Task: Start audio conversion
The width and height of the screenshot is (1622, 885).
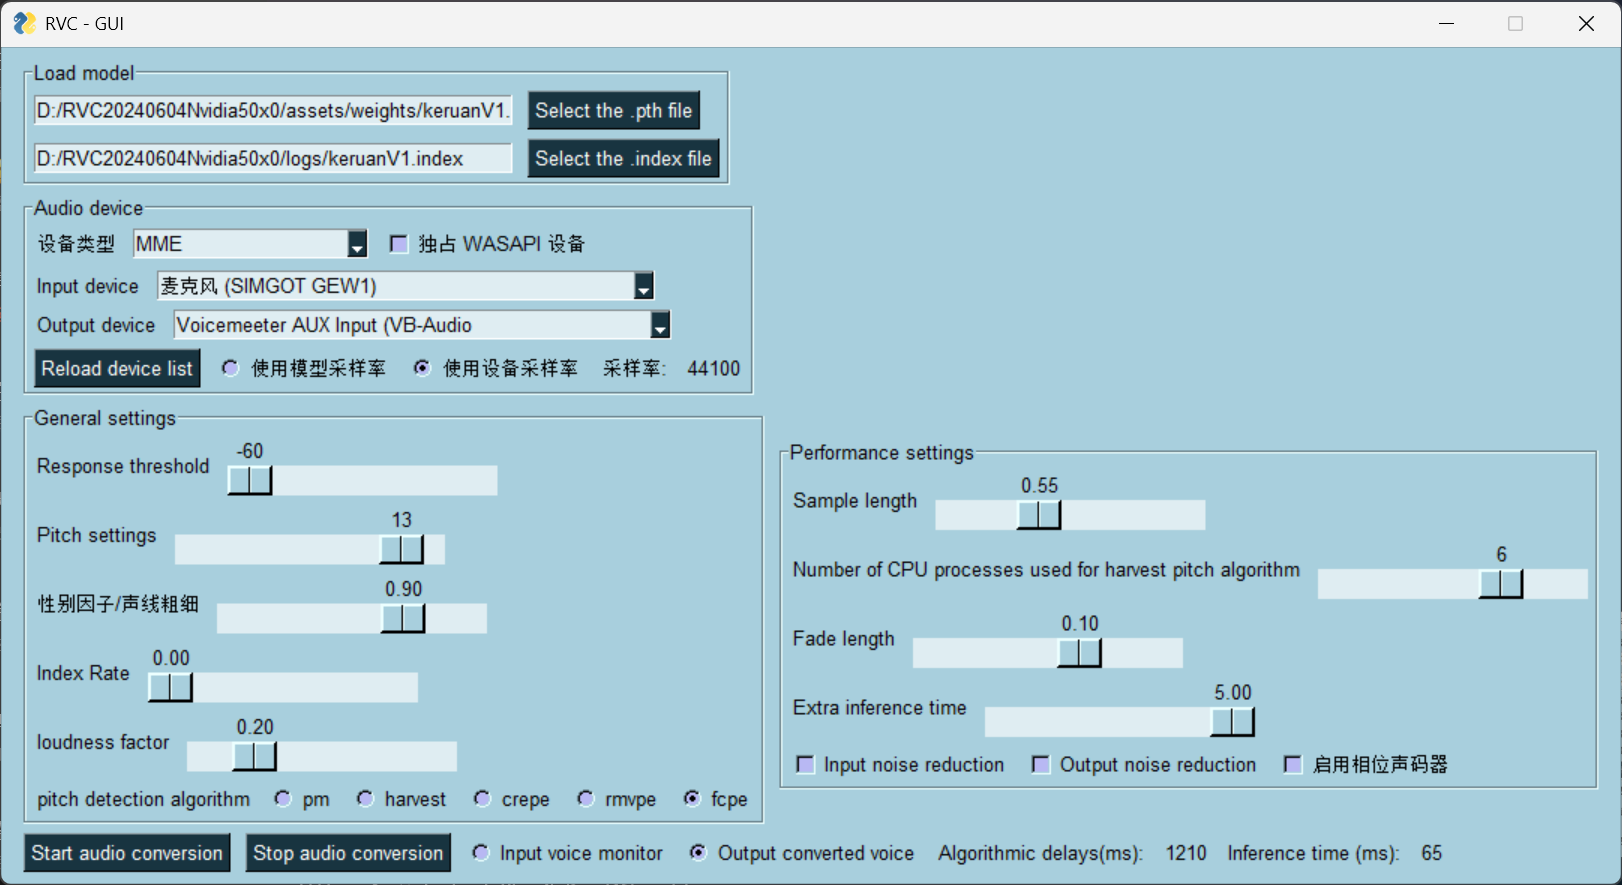Action: click(127, 853)
